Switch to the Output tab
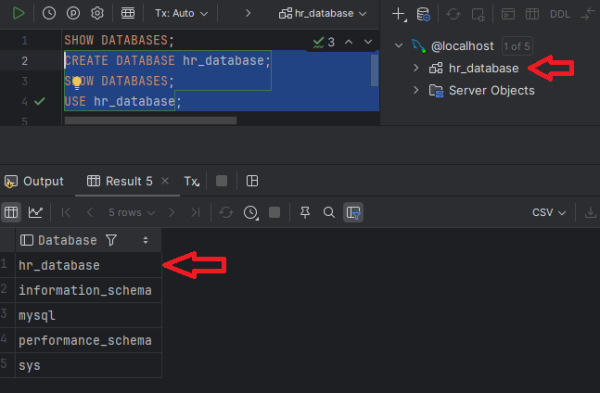 click(x=34, y=181)
